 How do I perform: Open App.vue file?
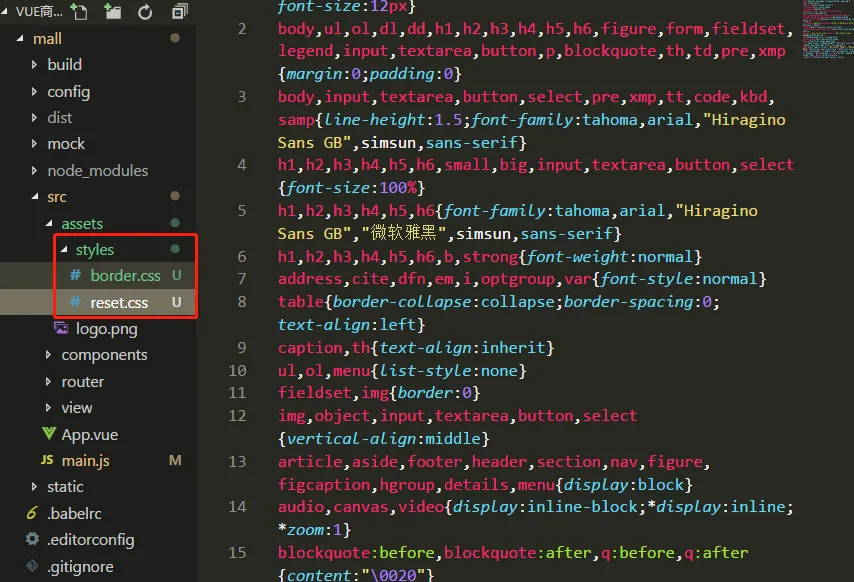point(90,434)
